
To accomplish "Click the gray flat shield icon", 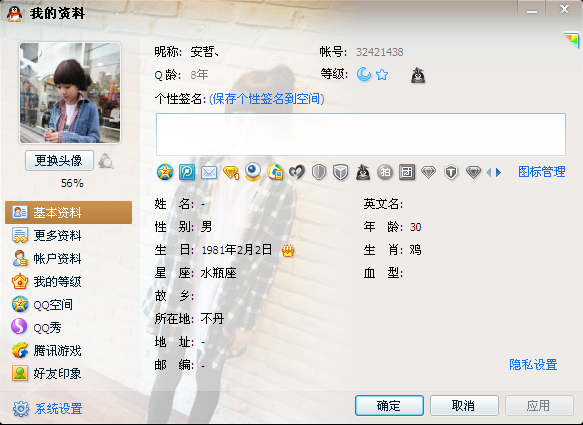I will (319, 173).
